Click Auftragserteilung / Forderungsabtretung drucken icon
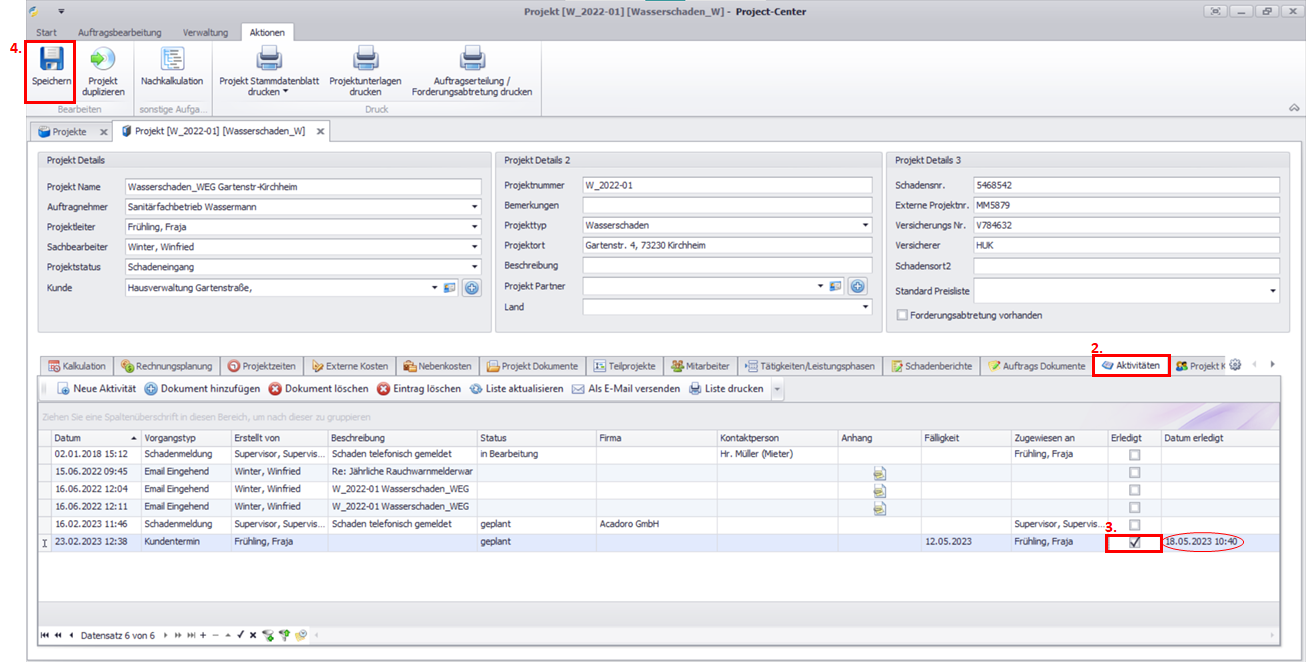1306x662 pixels. [472, 59]
